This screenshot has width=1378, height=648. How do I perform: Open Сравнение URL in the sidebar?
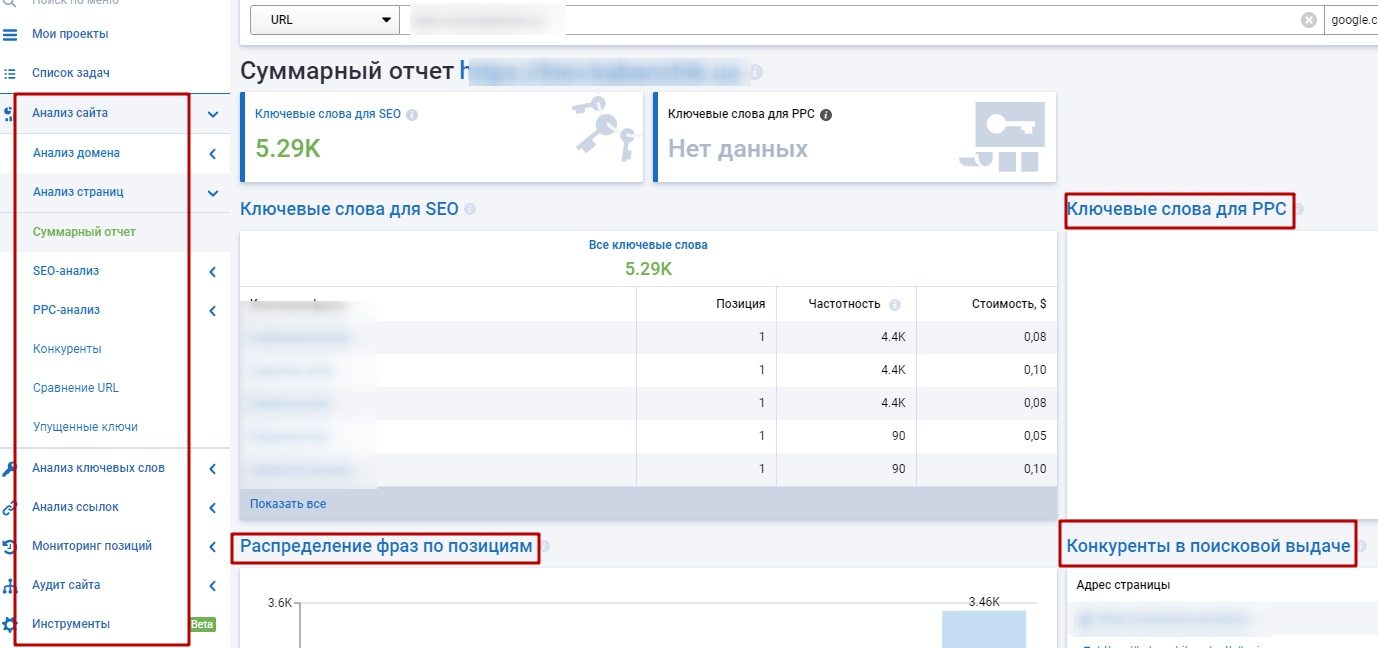(76, 388)
